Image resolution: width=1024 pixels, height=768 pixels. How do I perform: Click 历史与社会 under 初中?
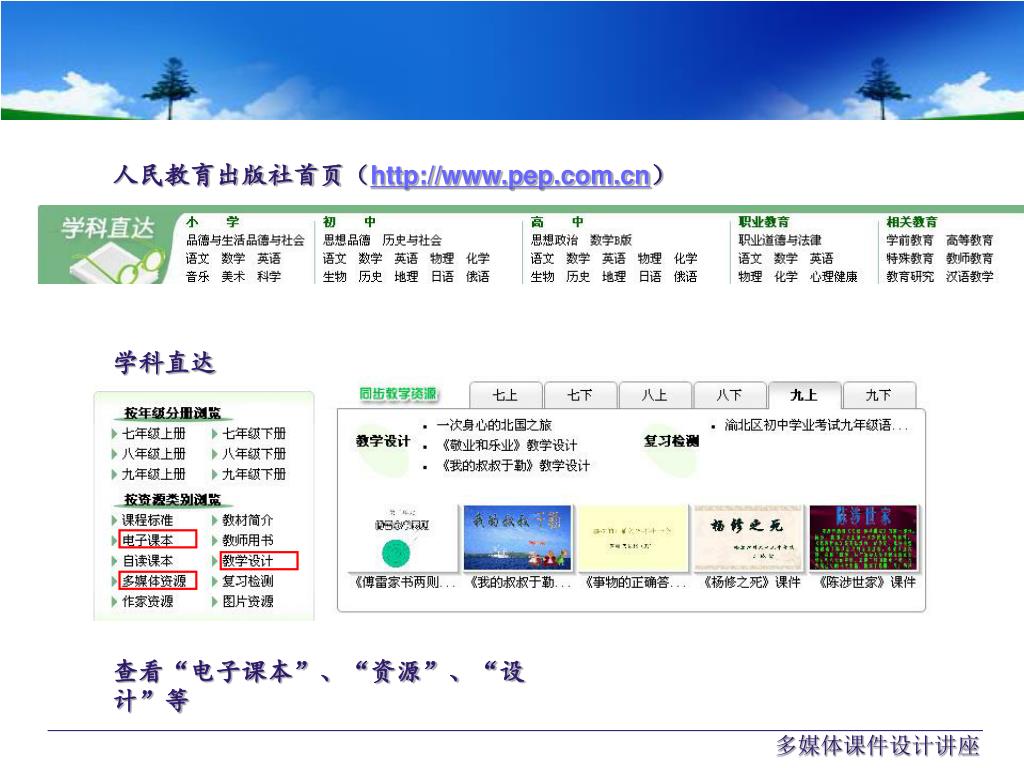tap(412, 240)
